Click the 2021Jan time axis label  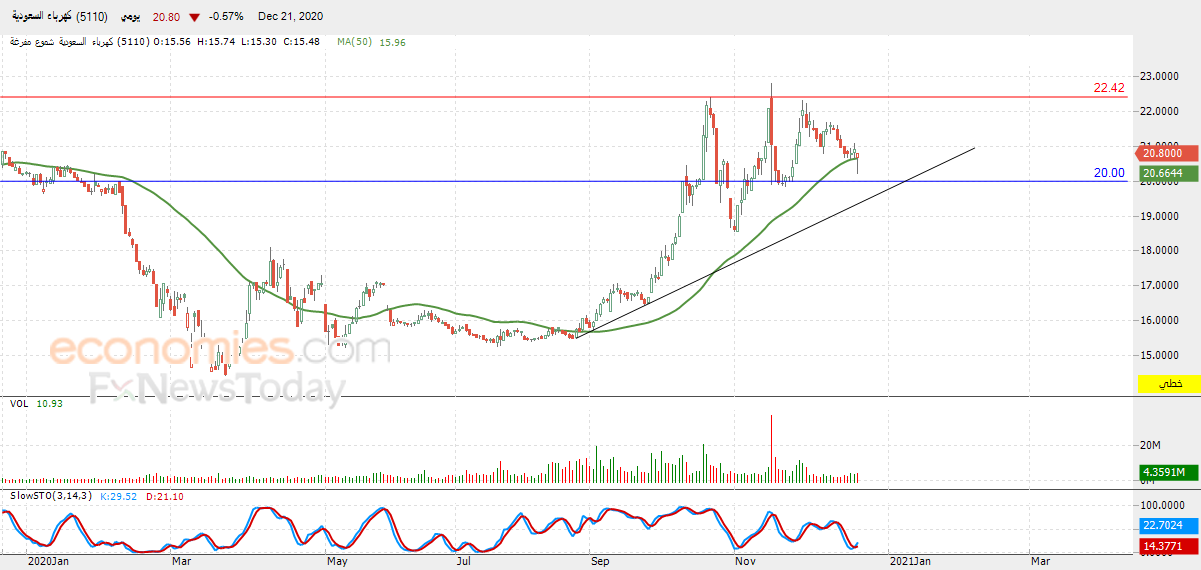pos(912,562)
